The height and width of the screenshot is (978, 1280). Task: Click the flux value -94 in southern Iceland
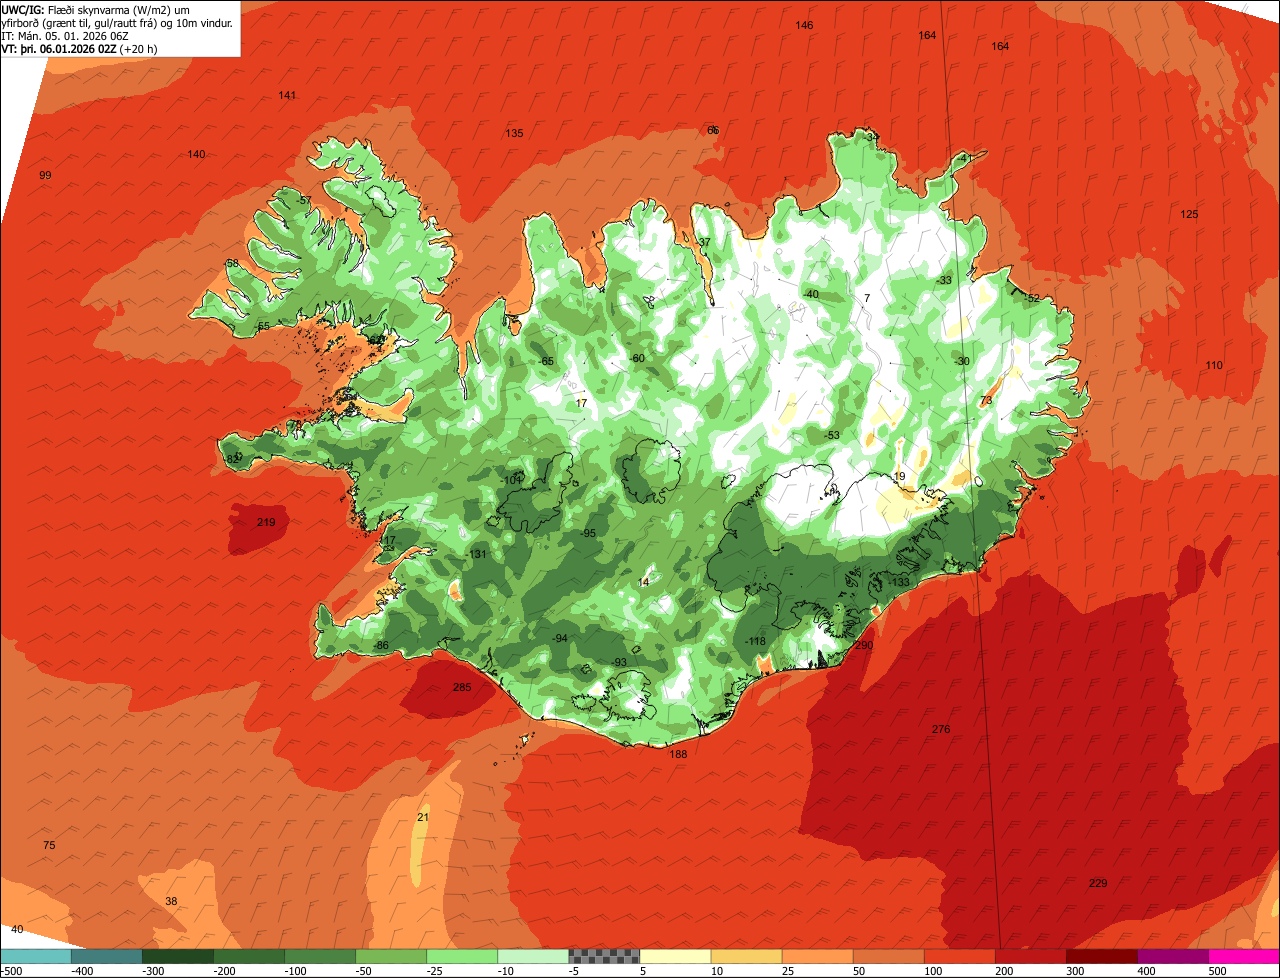coord(560,638)
